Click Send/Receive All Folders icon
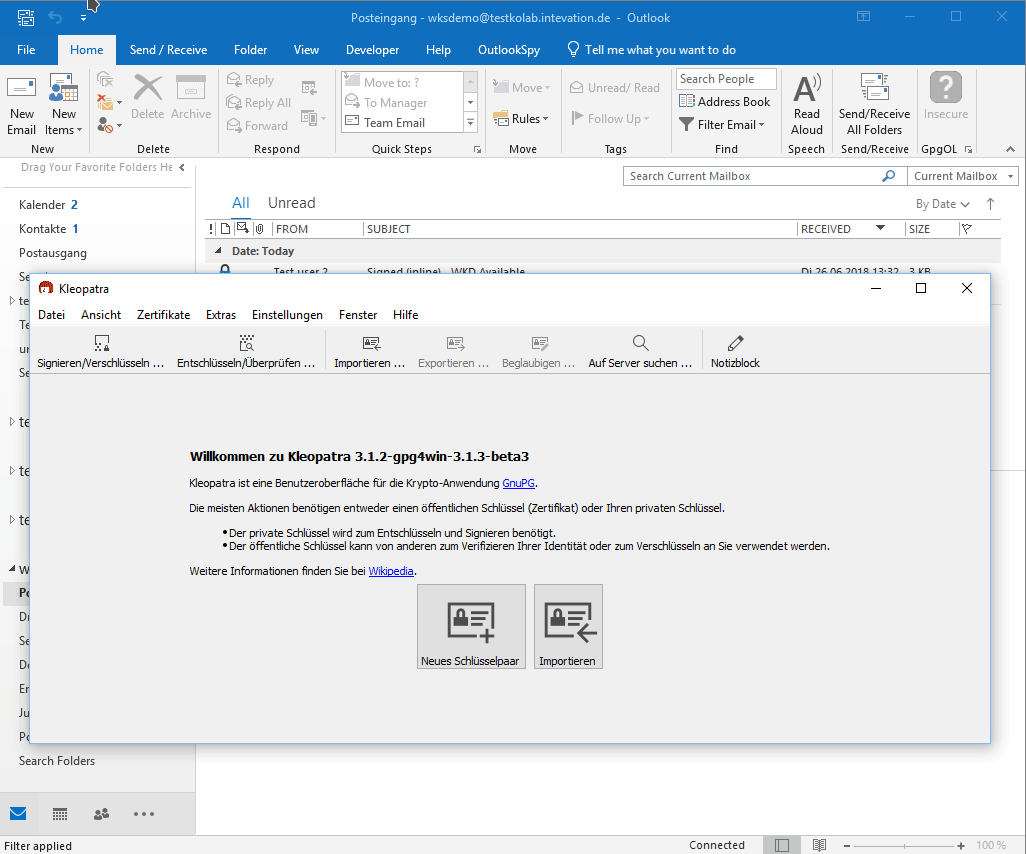This screenshot has height=854, width=1026. click(874, 105)
